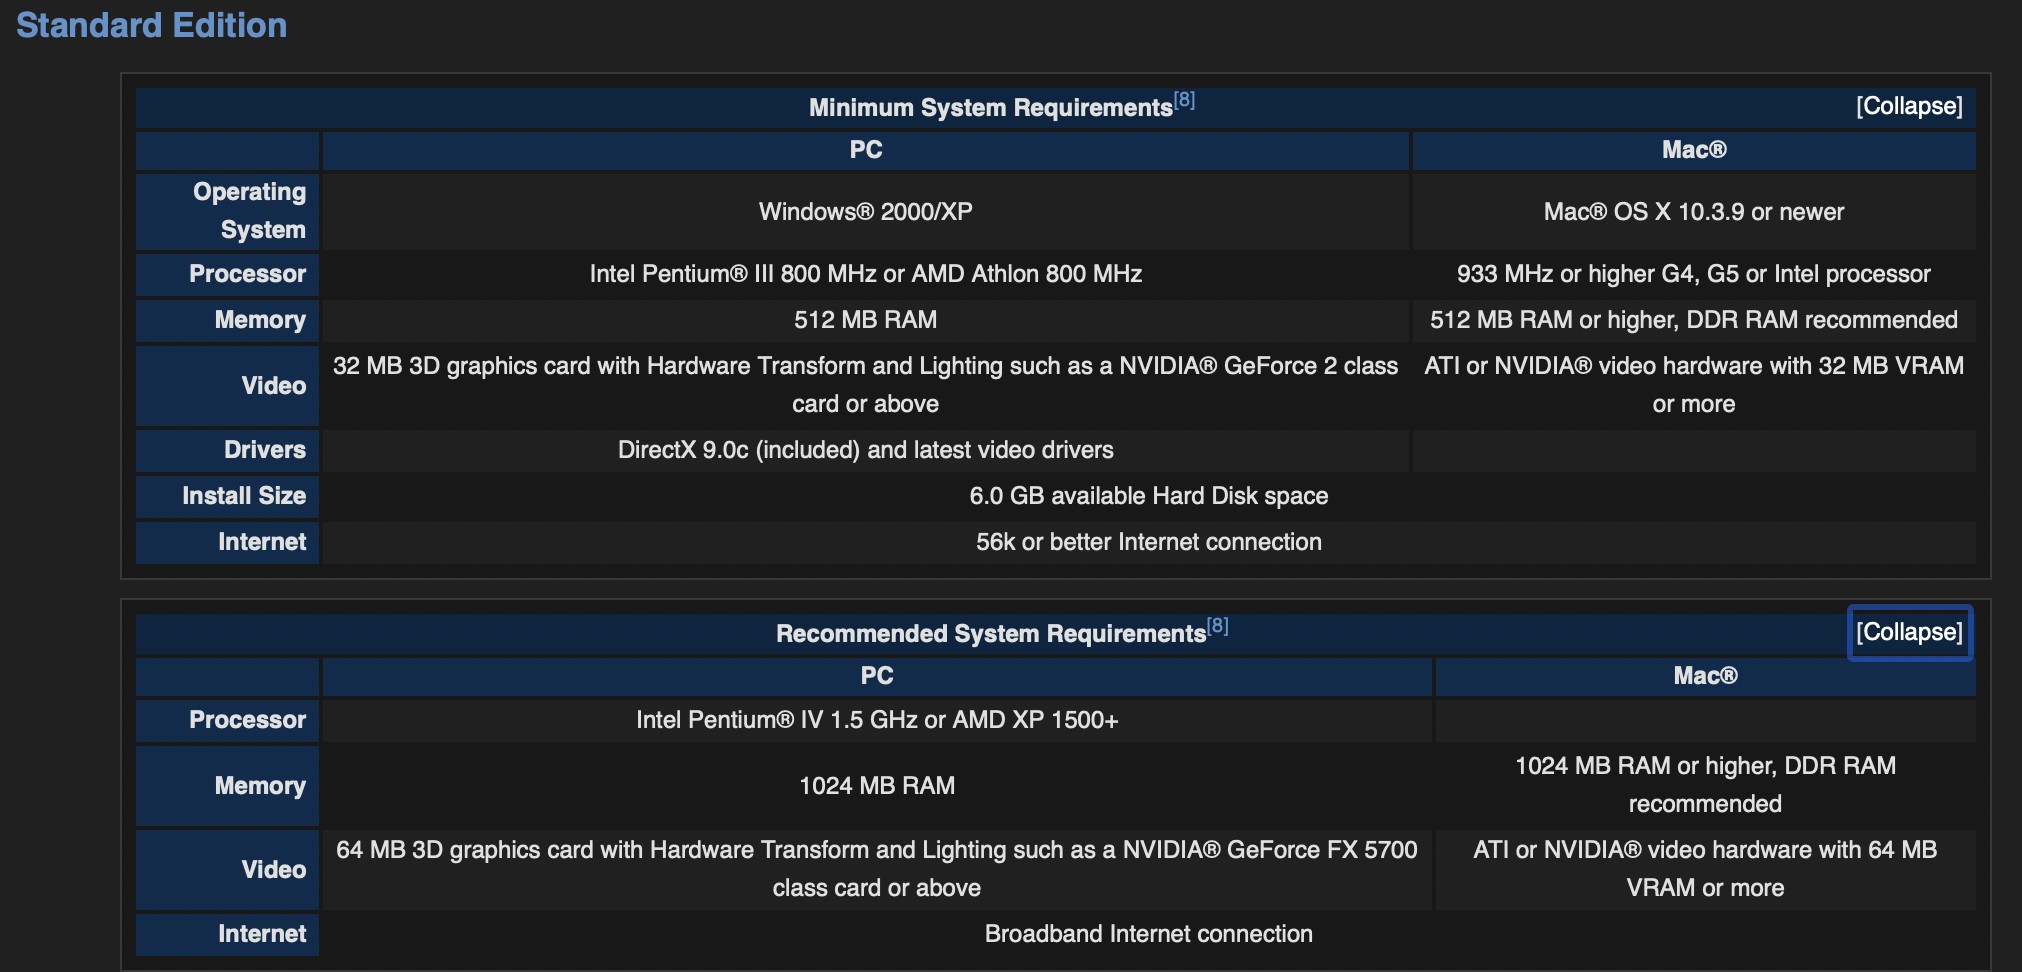The height and width of the screenshot is (972, 2022).
Task: Click the Intel Pentium® III 800 MHz cell
Action: pyautogui.click(x=865, y=274)
